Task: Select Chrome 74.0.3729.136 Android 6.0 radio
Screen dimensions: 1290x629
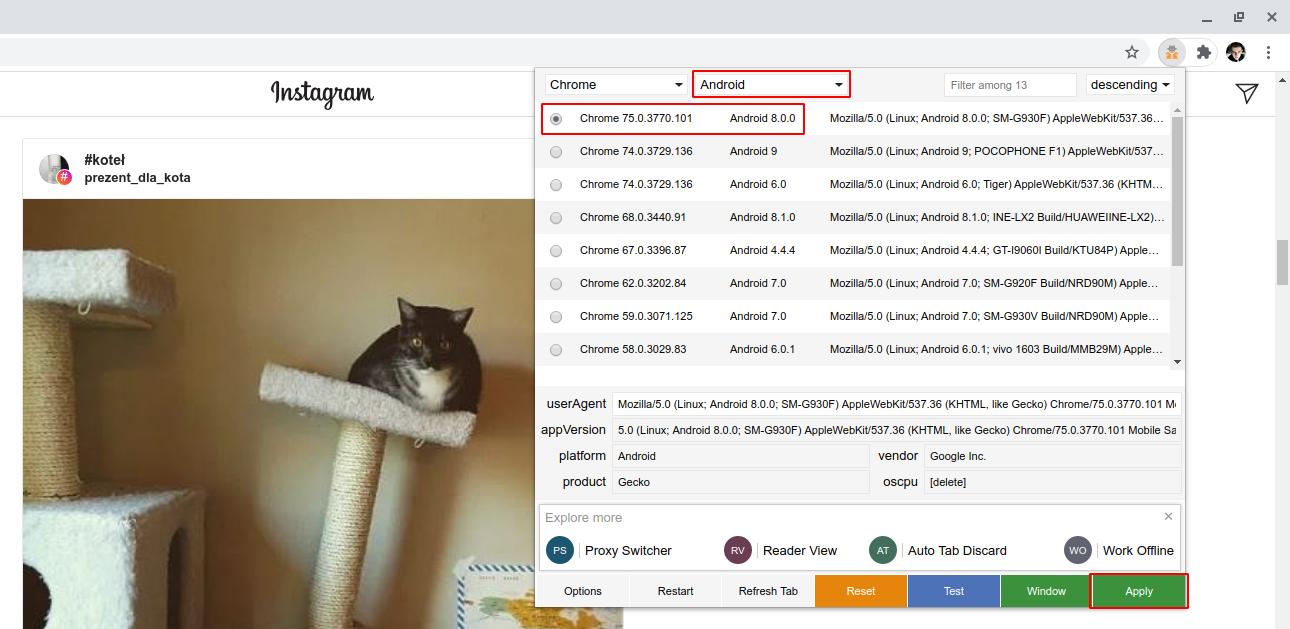Action: [x=556, y=185]
